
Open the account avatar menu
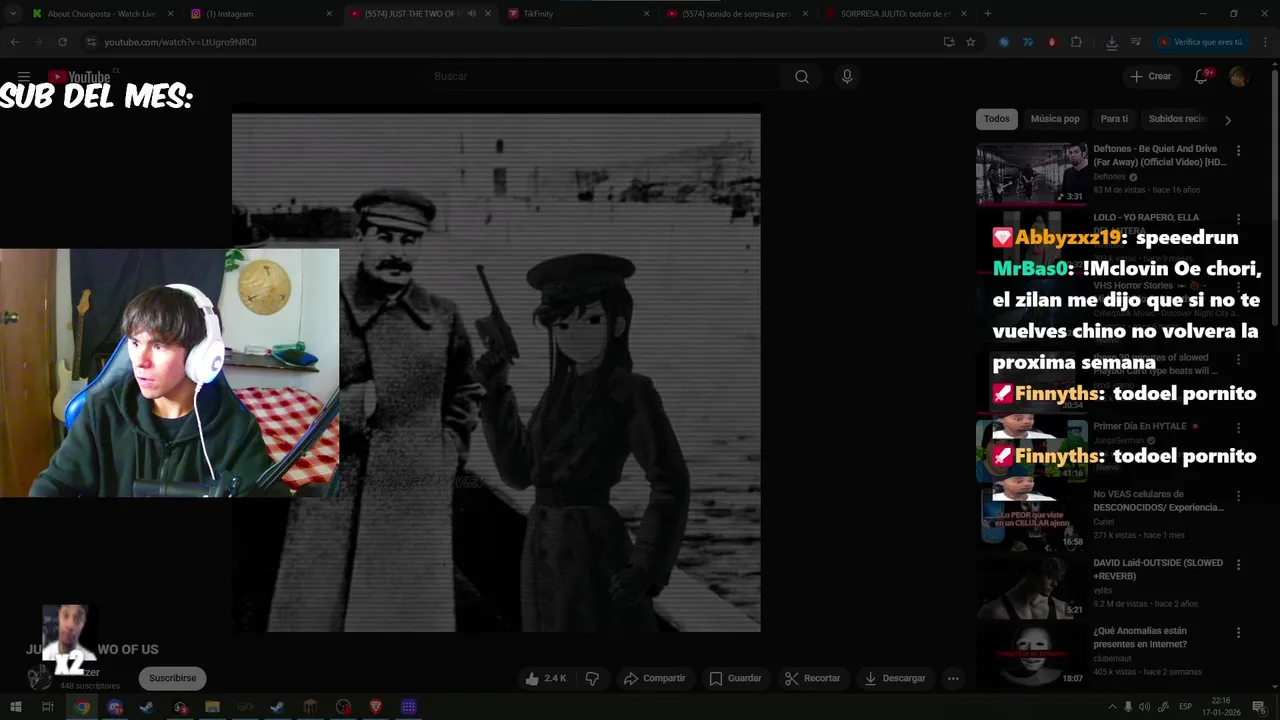click(1238, 77)
